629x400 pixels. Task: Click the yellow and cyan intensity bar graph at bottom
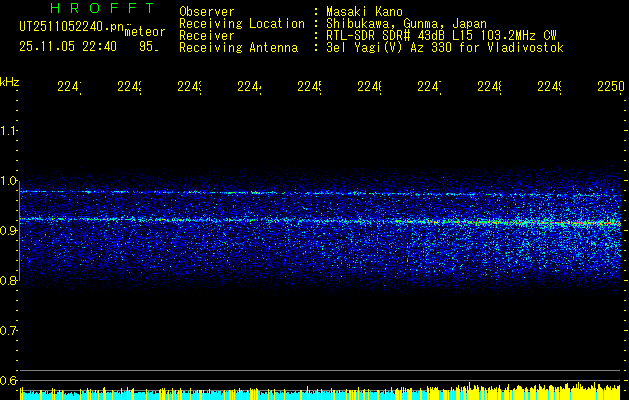pos(320,392)
